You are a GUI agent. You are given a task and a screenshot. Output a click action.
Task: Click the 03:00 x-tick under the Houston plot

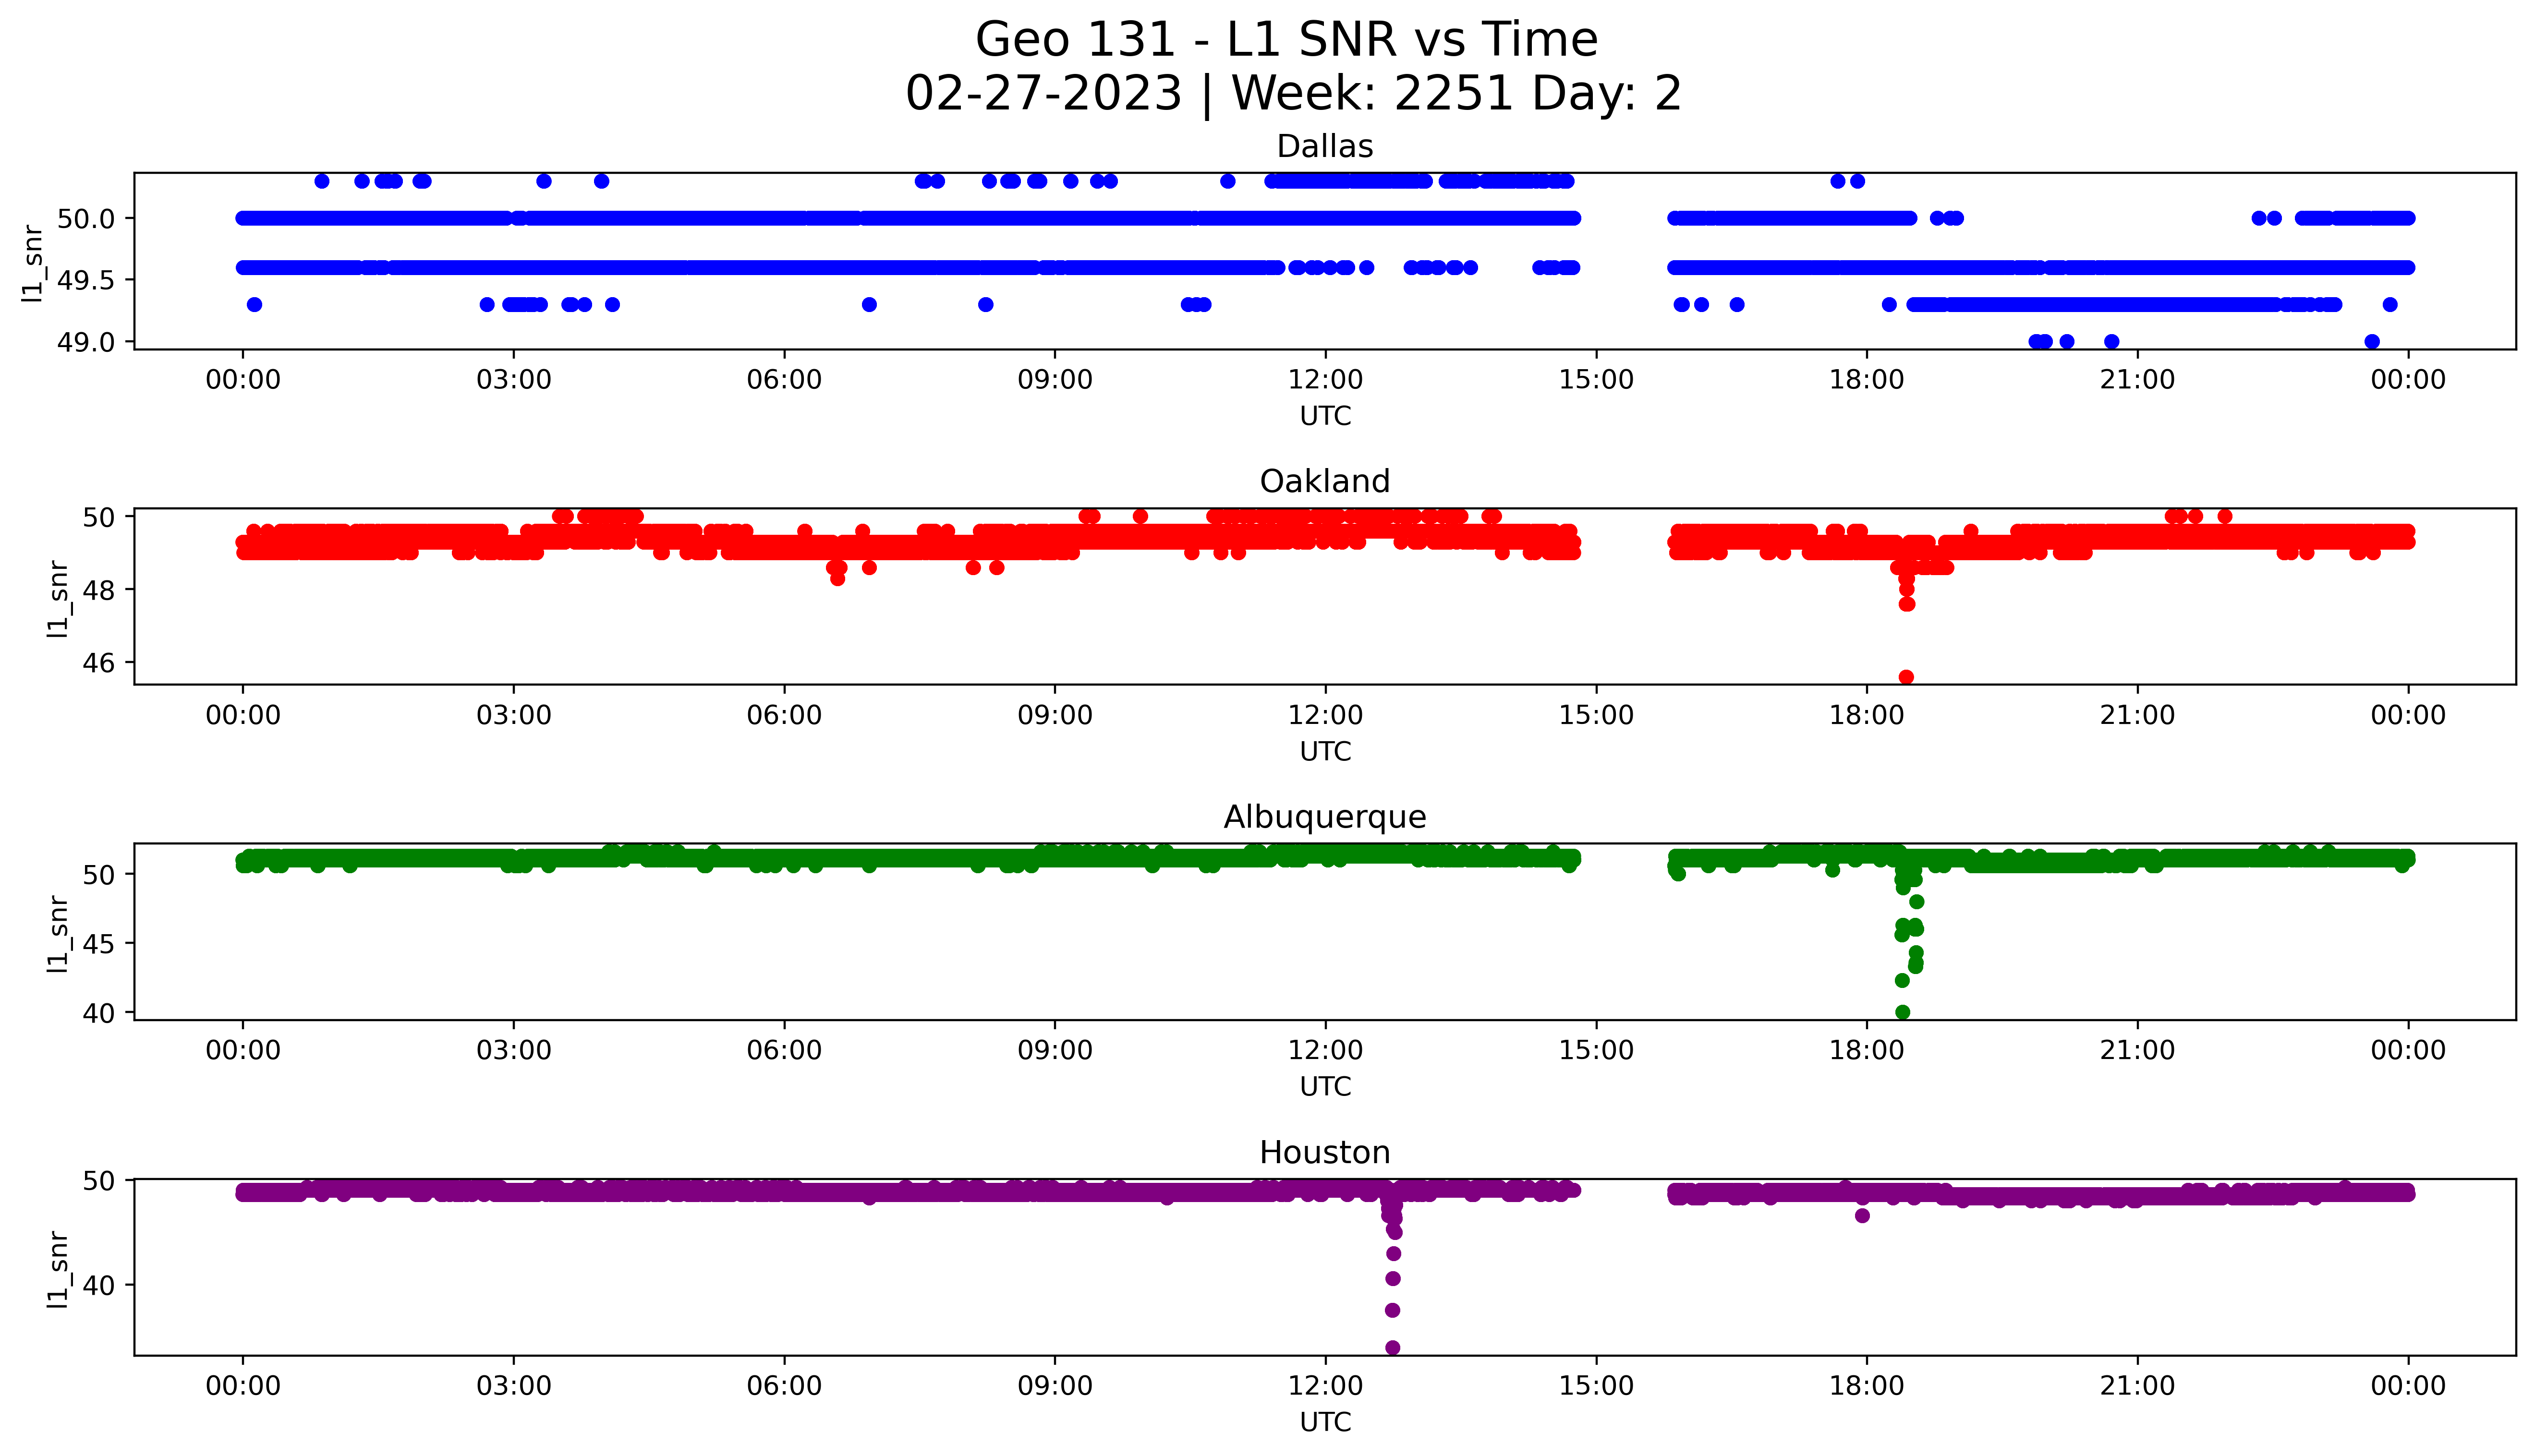coord(514,1386)
